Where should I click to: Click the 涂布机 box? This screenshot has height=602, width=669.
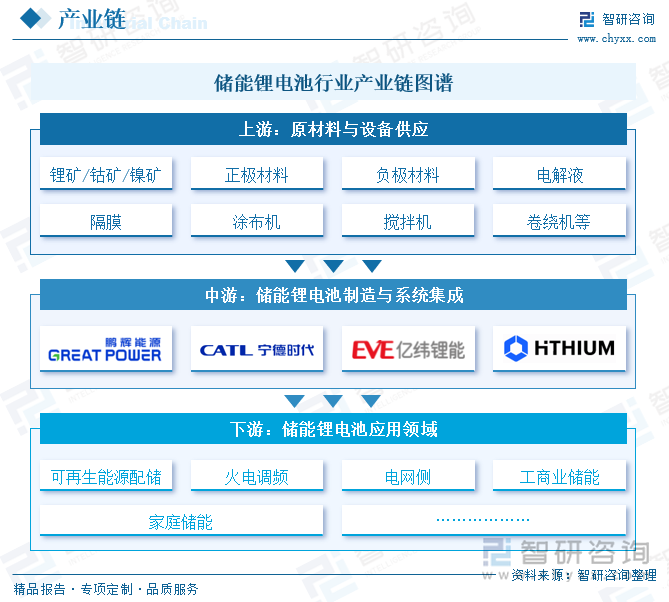(x=257, y=221)
